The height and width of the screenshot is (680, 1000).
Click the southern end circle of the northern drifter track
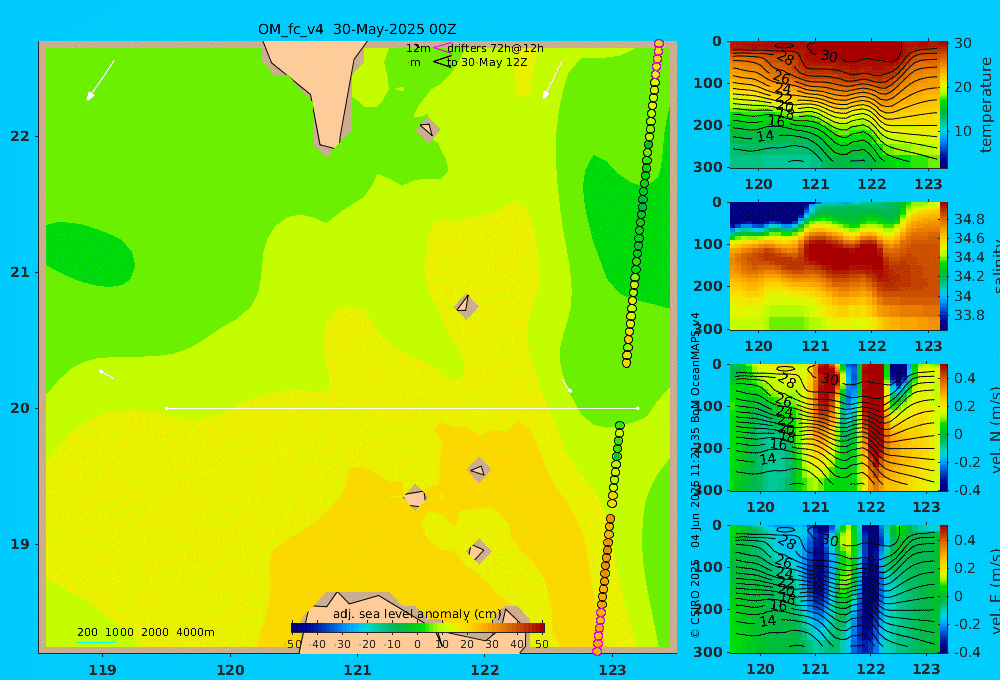coord(626,363)
